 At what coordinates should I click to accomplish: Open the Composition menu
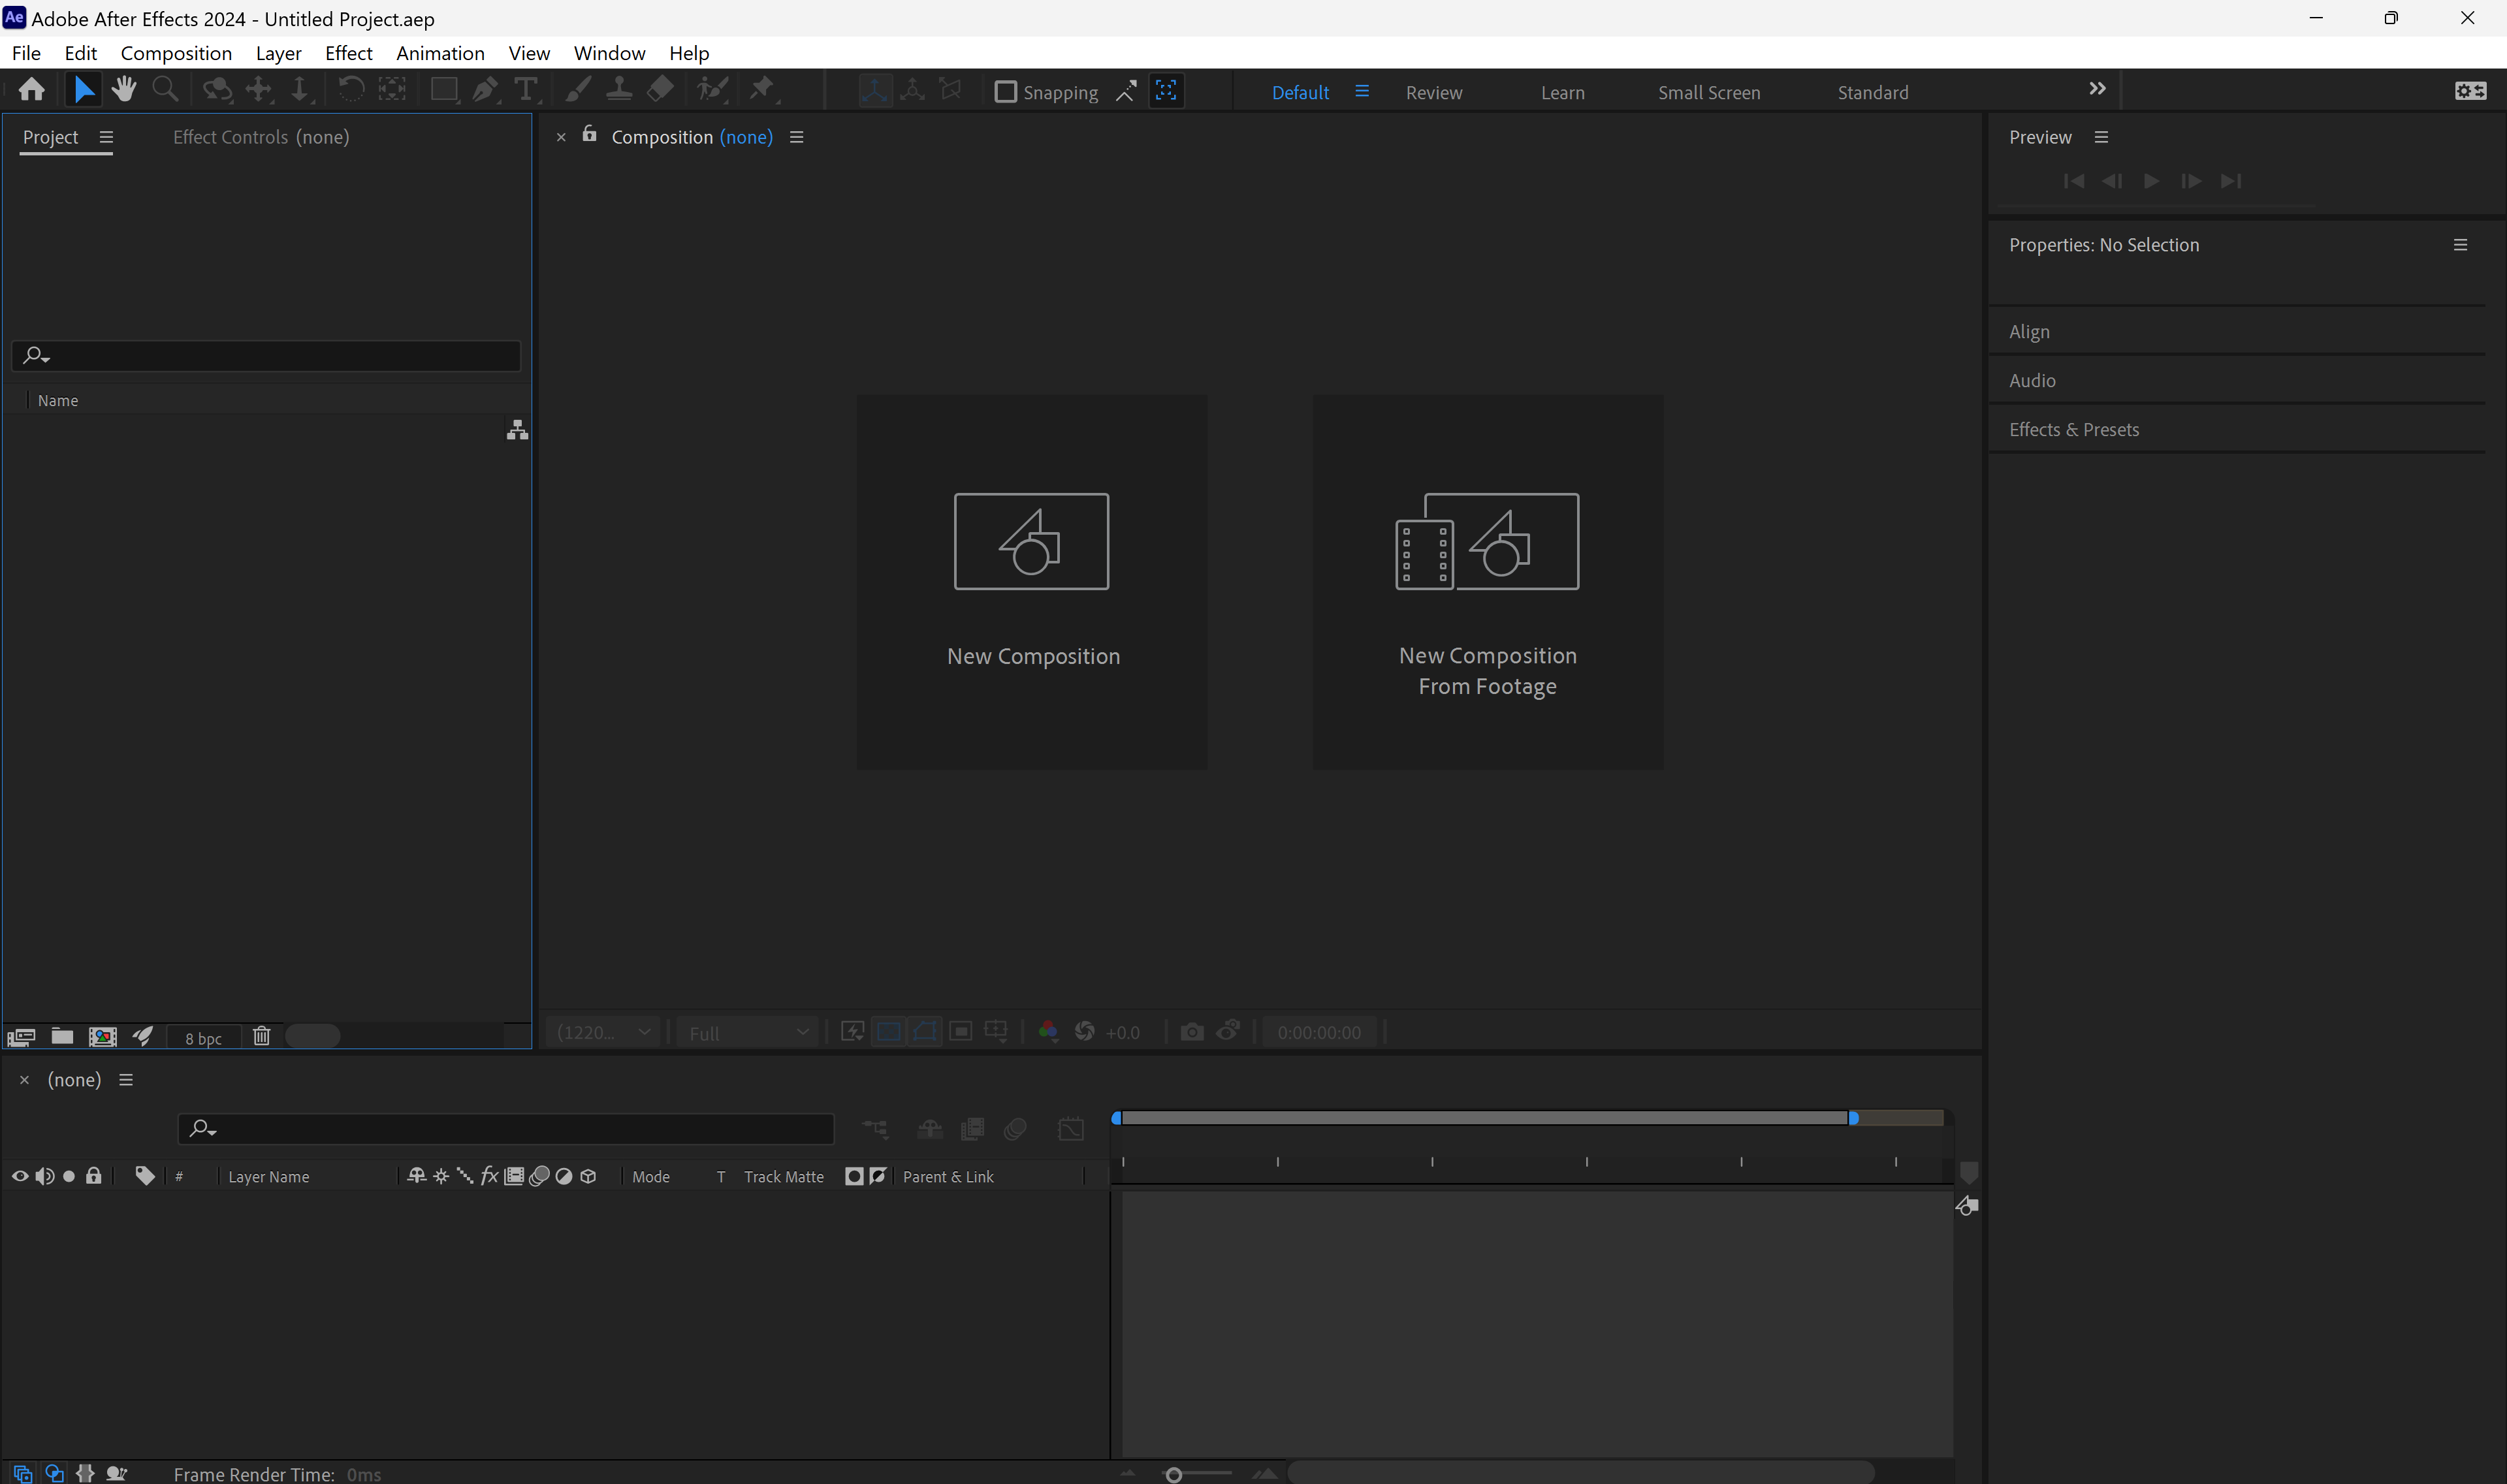pyautogui.click(x=175, y=53)
